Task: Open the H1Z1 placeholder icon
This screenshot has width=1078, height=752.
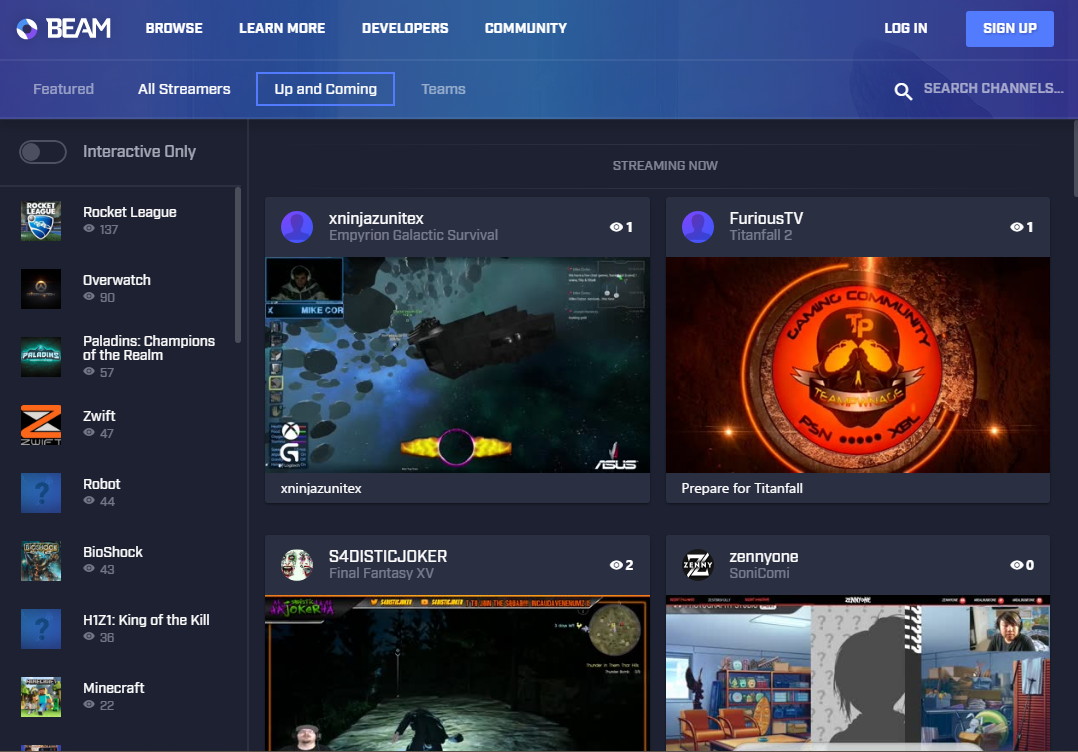Action: pos(41,629)
